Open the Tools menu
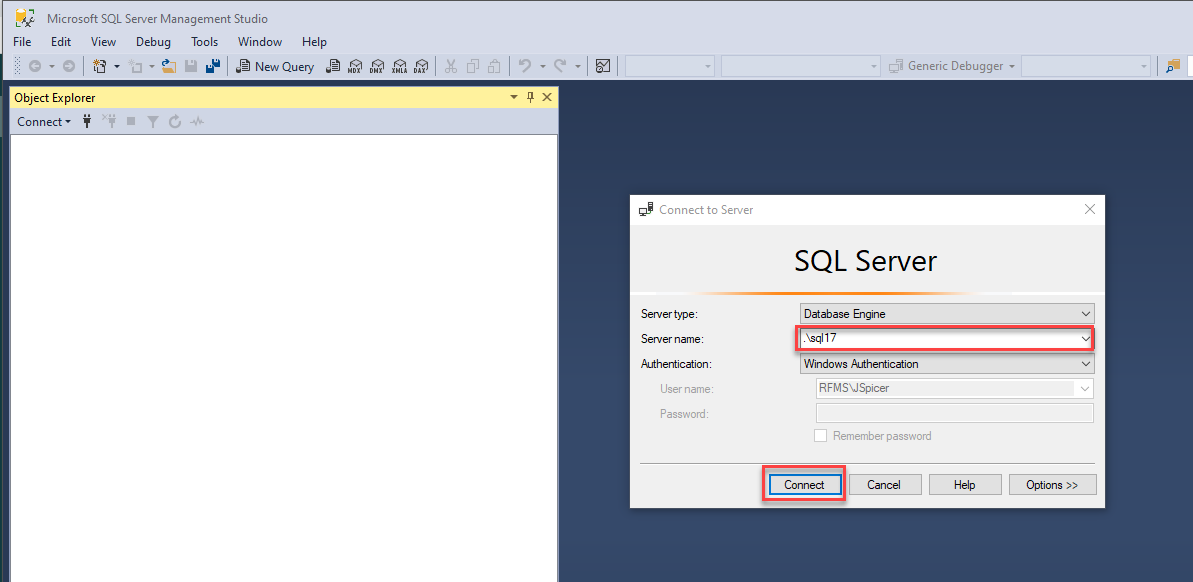 click(x=205, y=42)
